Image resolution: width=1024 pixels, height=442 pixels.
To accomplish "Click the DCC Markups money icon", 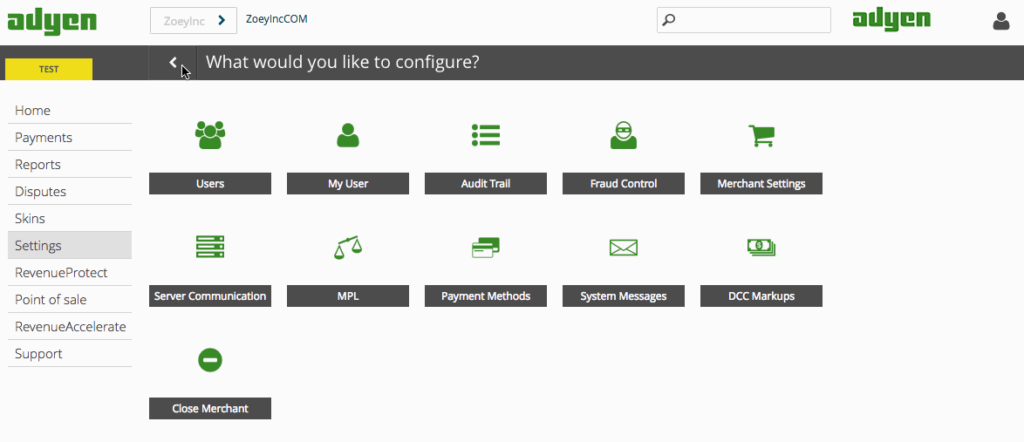I will 762,247.
